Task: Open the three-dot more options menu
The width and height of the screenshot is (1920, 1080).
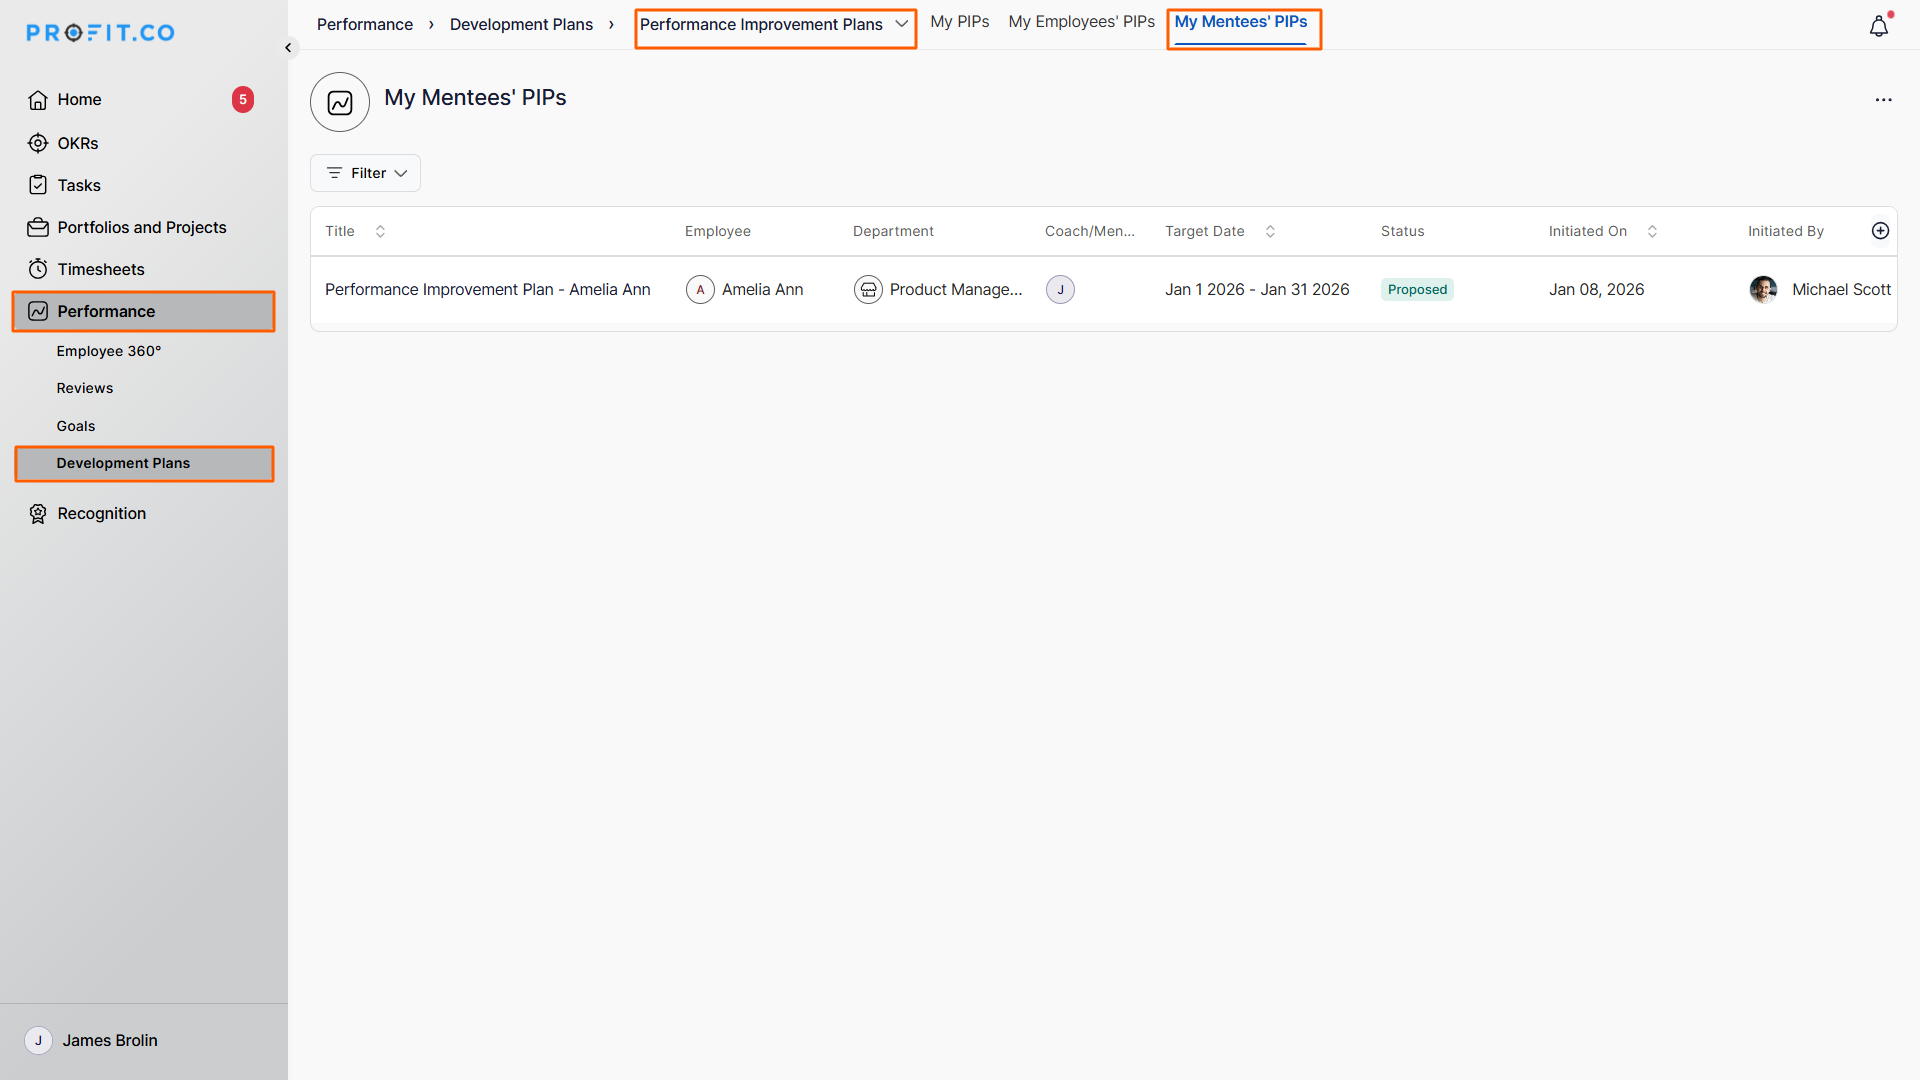Action: click(1883, 100)
